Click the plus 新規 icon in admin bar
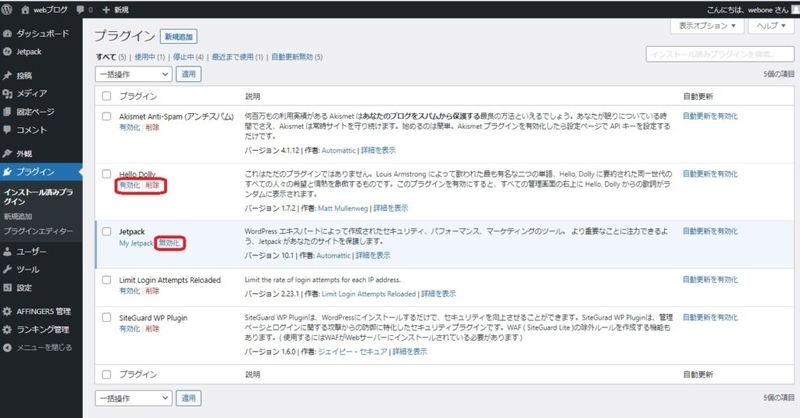800x418 pixels. click(106, 10)
